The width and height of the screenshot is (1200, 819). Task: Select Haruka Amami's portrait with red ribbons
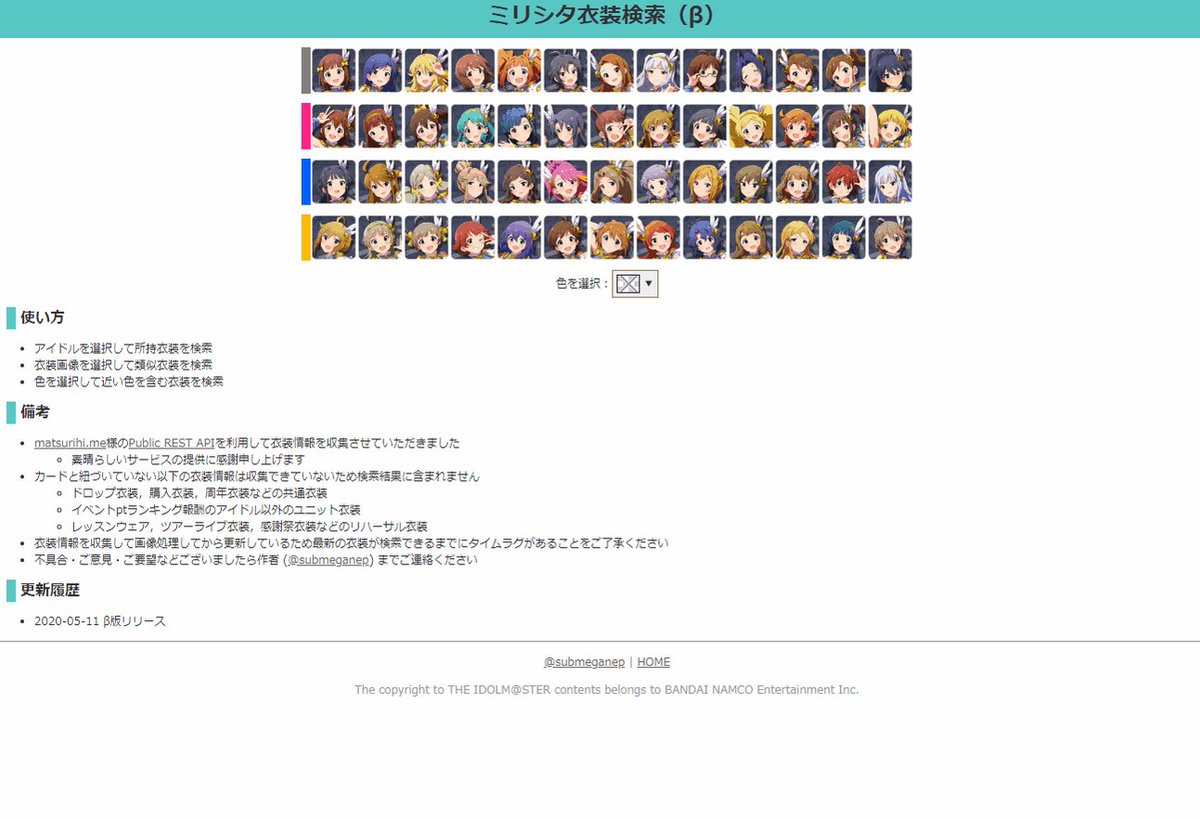pyautogui.click(x=334, y=70)
